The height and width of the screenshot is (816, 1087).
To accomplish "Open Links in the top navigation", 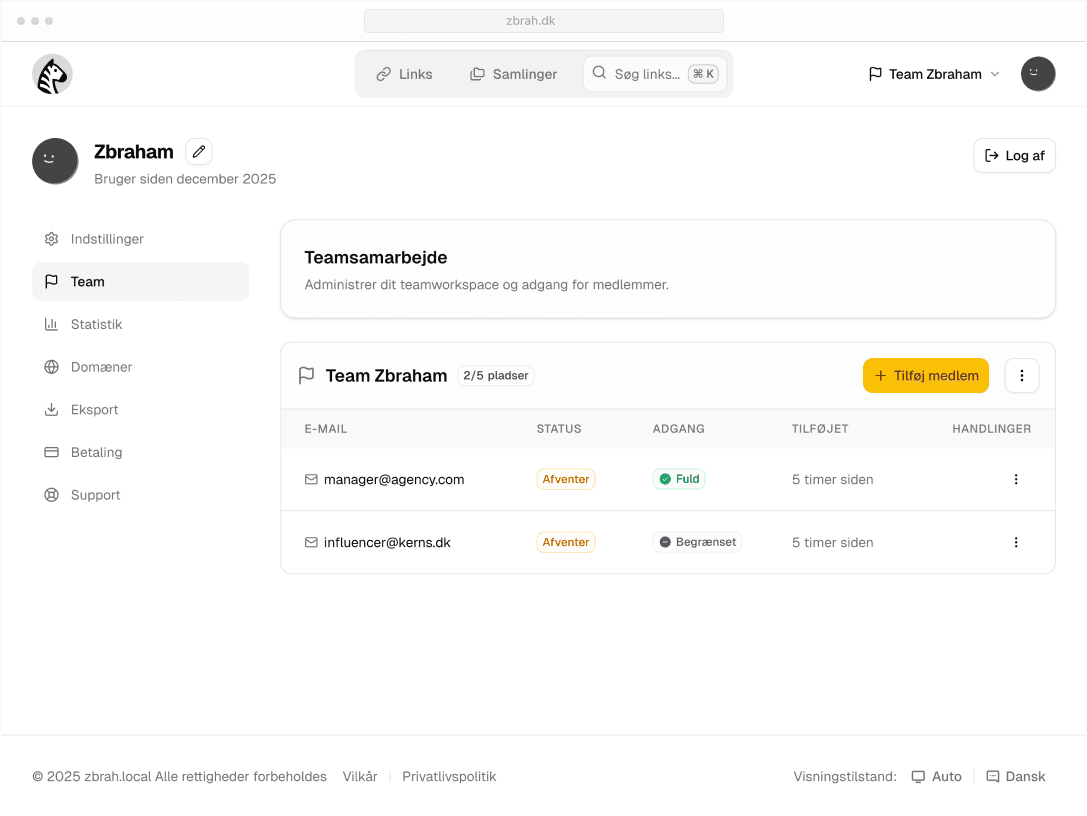I will pyautogui.click(x=404, y=74).
